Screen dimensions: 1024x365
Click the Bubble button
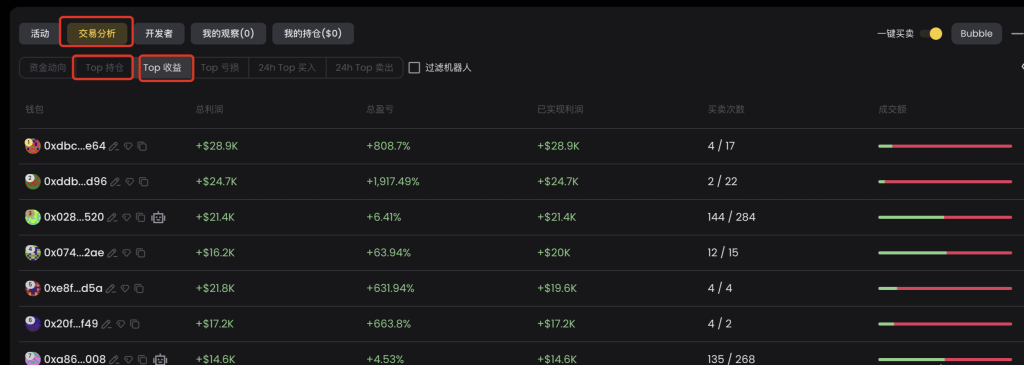976,34
